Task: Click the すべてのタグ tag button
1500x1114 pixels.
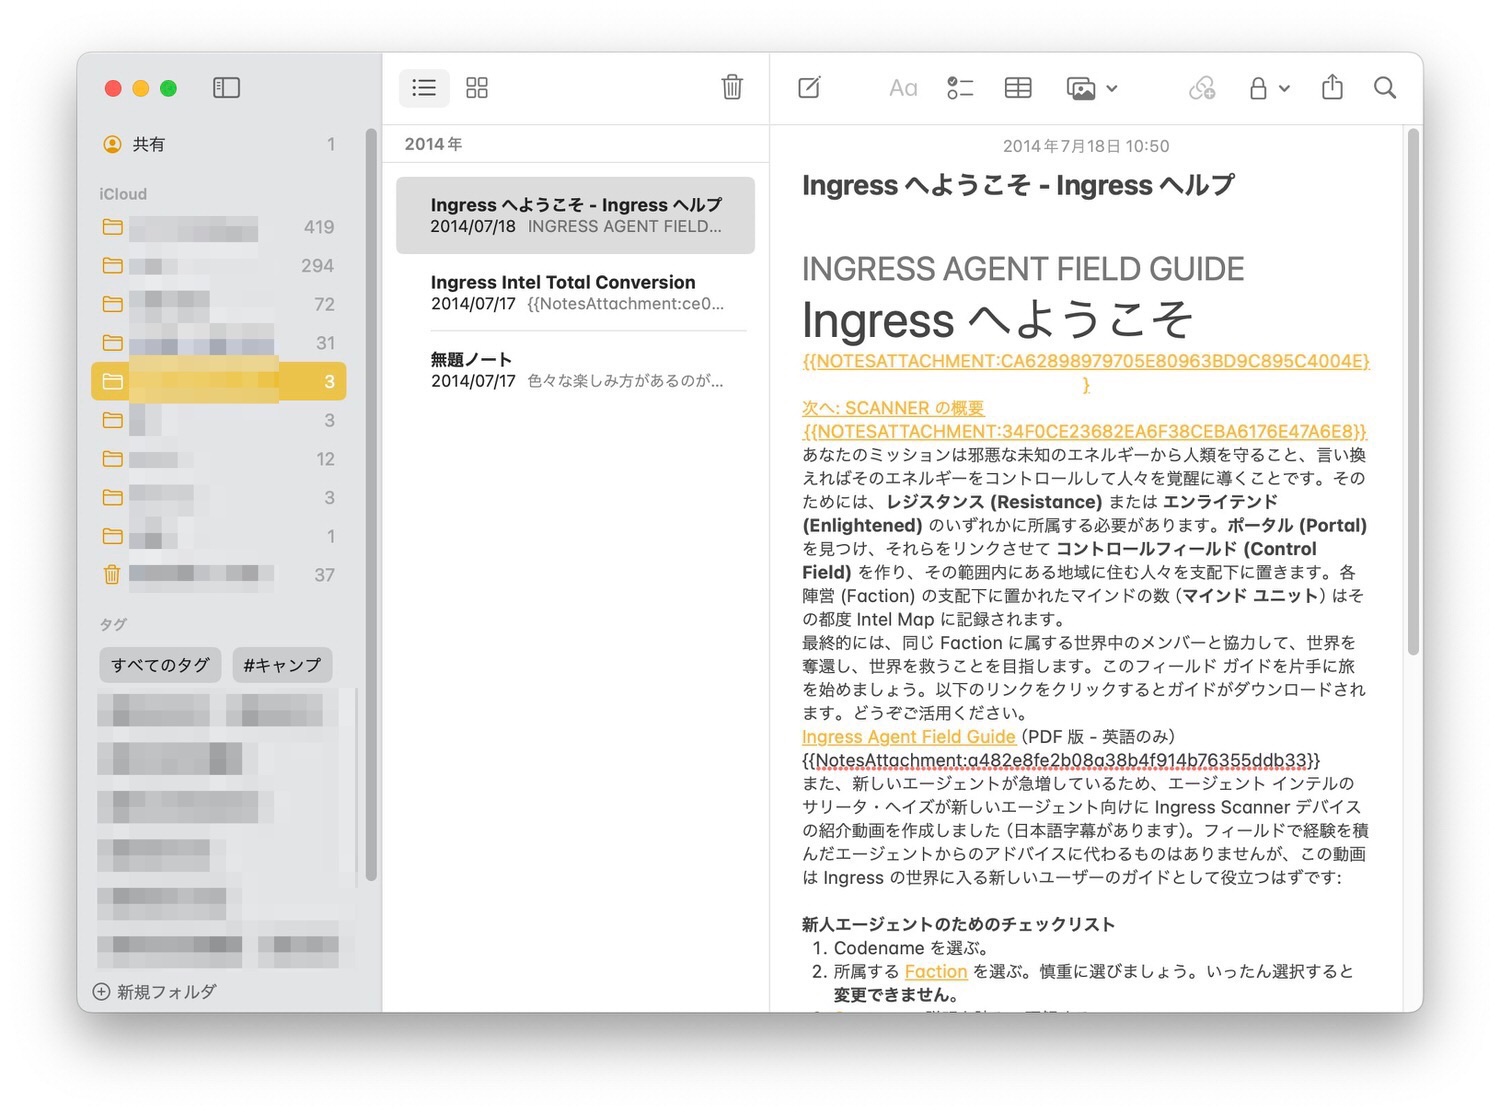Action: 160,665
